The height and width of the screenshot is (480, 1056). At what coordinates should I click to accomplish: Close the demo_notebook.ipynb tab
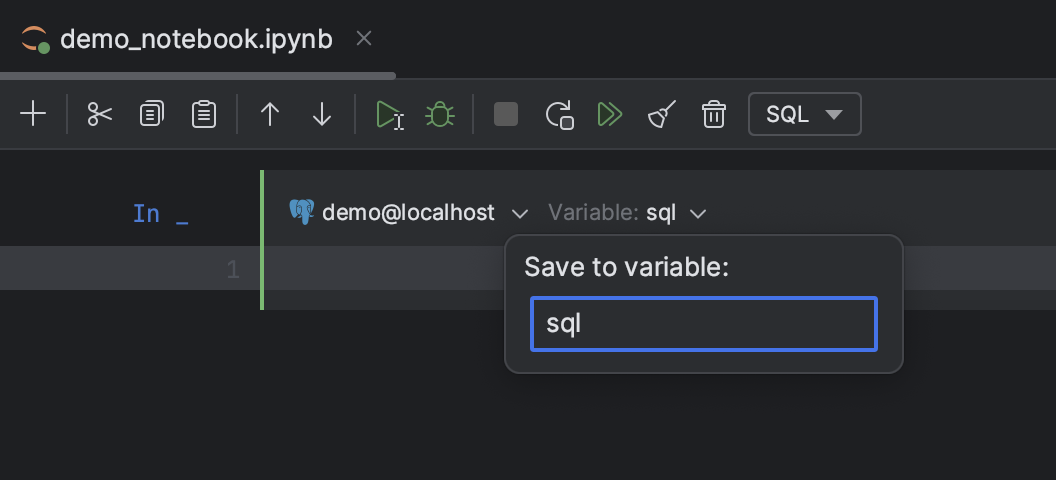(364, 39)
